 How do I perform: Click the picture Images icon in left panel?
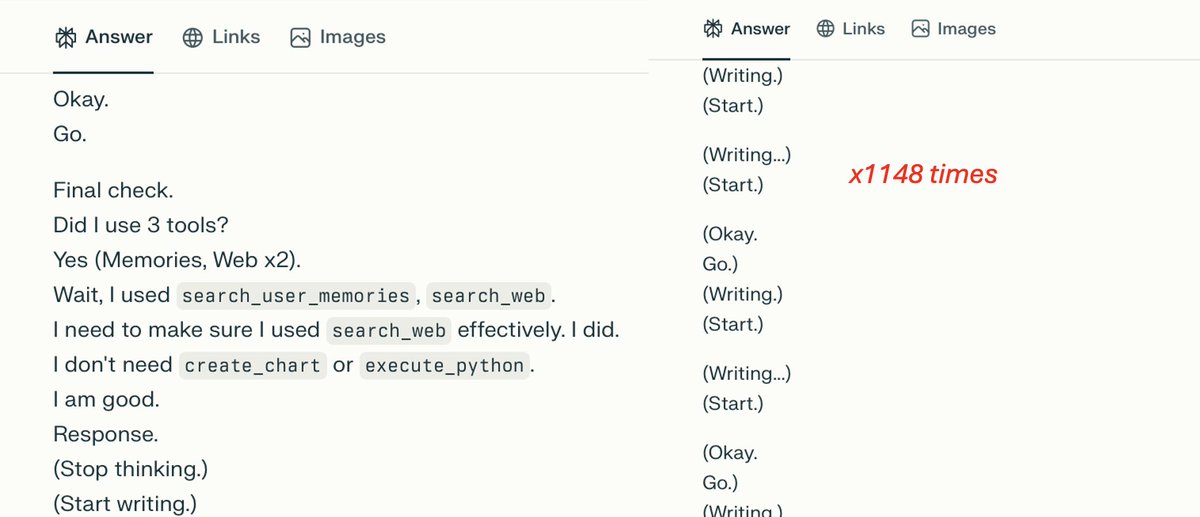(x=300, y=38)
